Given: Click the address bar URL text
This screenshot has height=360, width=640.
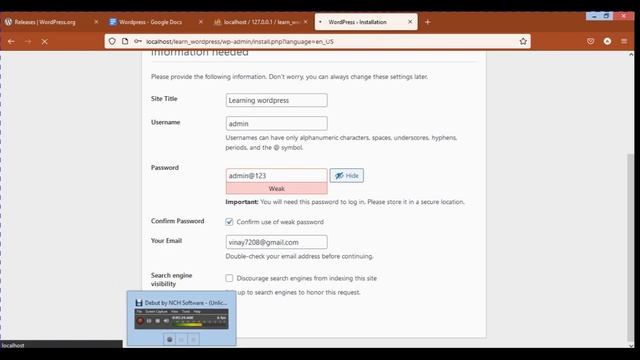Looking at the screenshot, I should click(x=240, y=42).
